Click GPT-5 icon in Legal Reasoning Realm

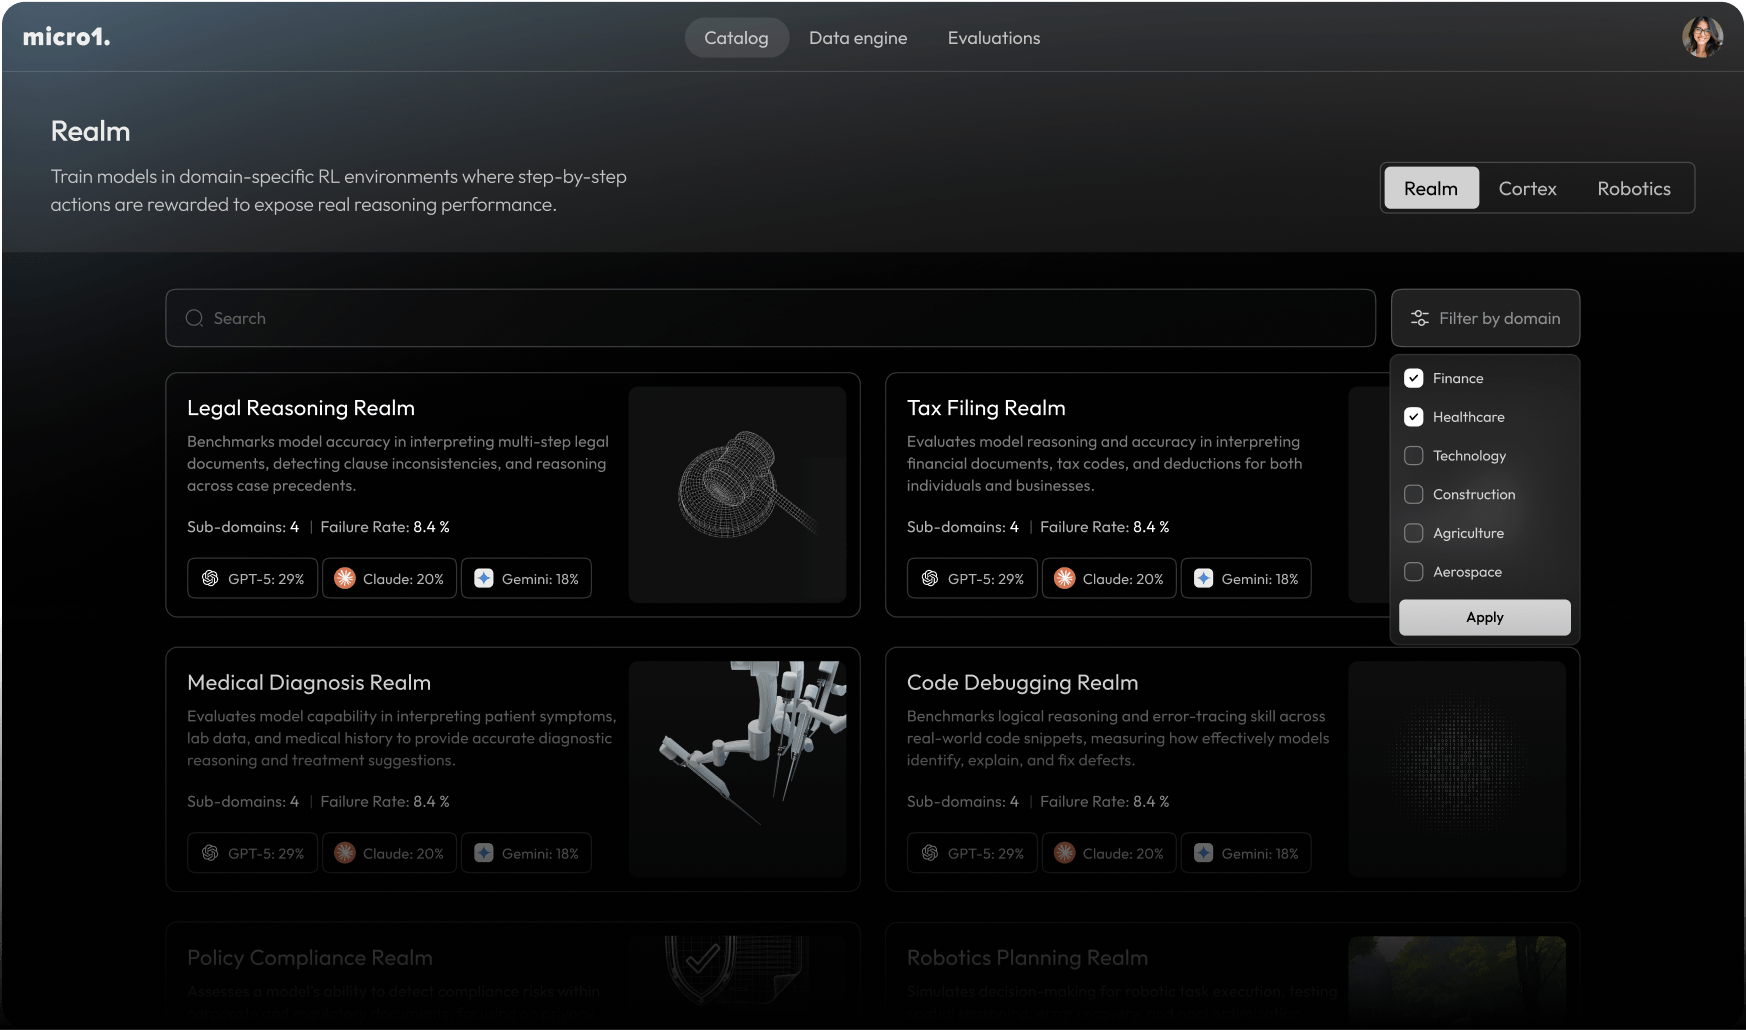pyautogui.click(x=210, y=578)
